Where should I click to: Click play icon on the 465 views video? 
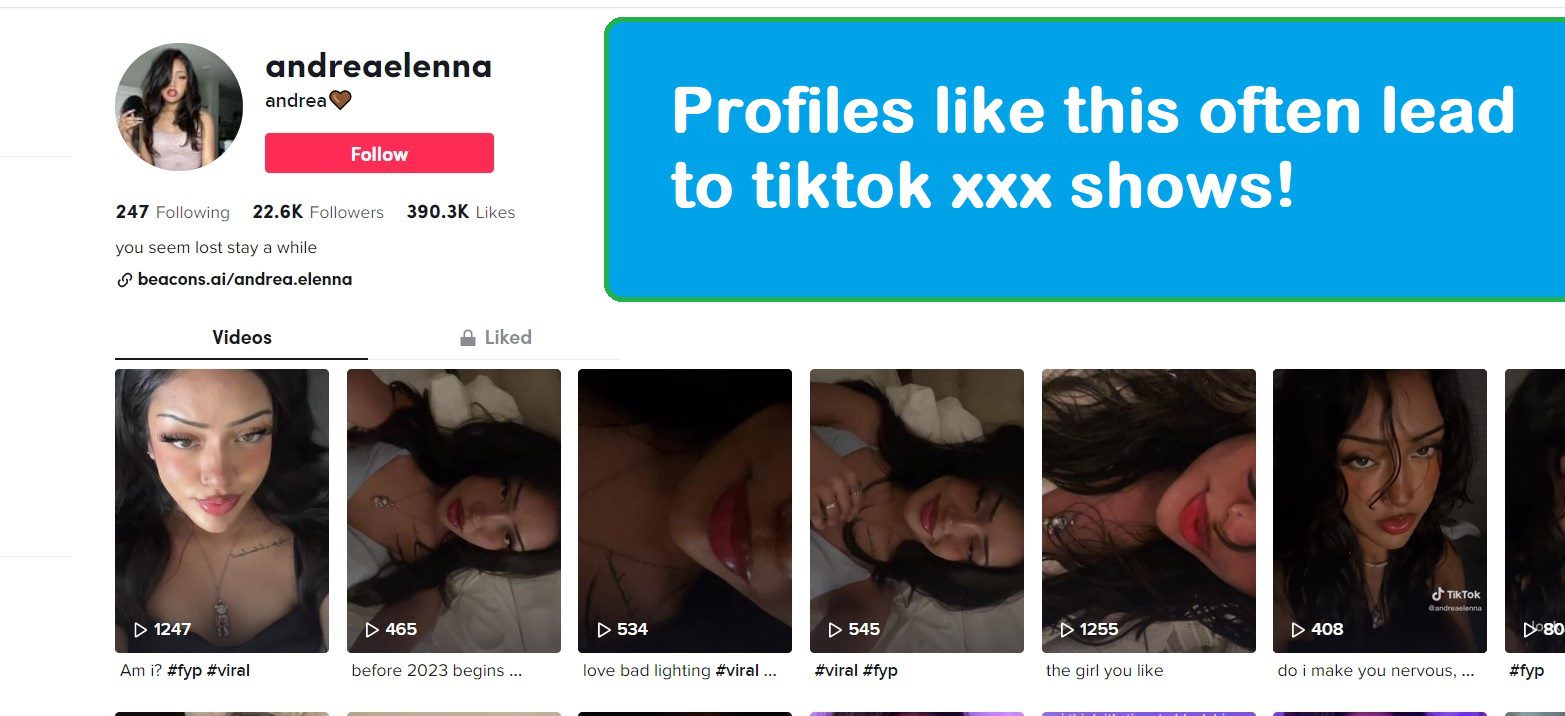[372, 630]
